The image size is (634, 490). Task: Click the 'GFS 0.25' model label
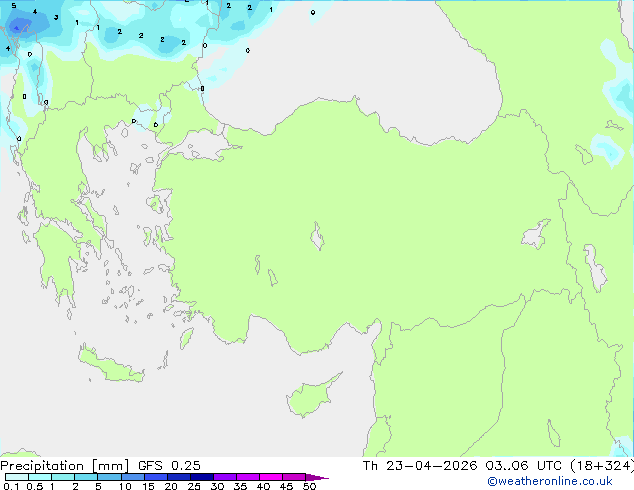pyautogui.click(x=169, y=466)
